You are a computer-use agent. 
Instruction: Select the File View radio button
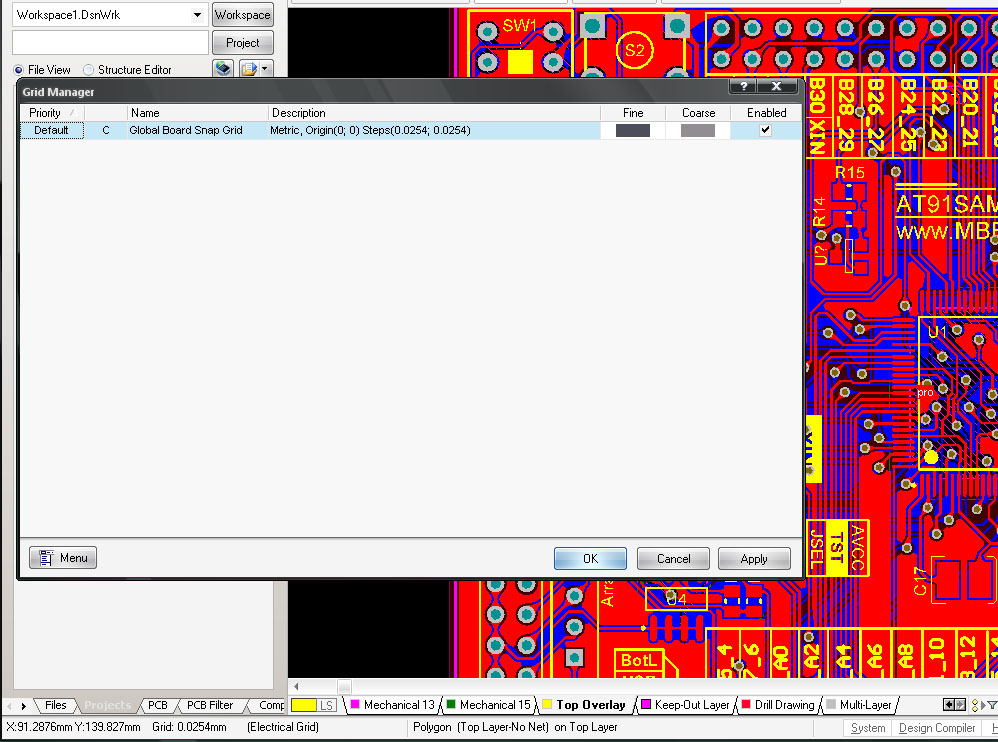[19, 70]
